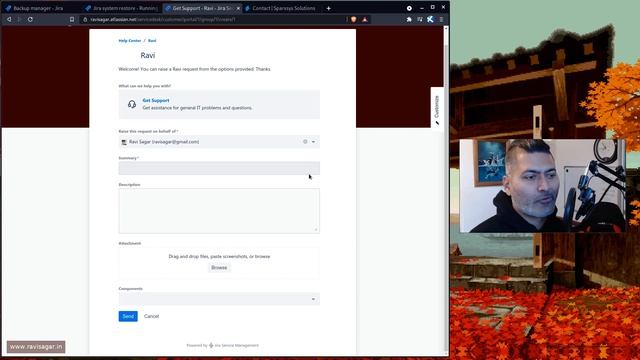Click the headset icon beside Get Support

131,104
